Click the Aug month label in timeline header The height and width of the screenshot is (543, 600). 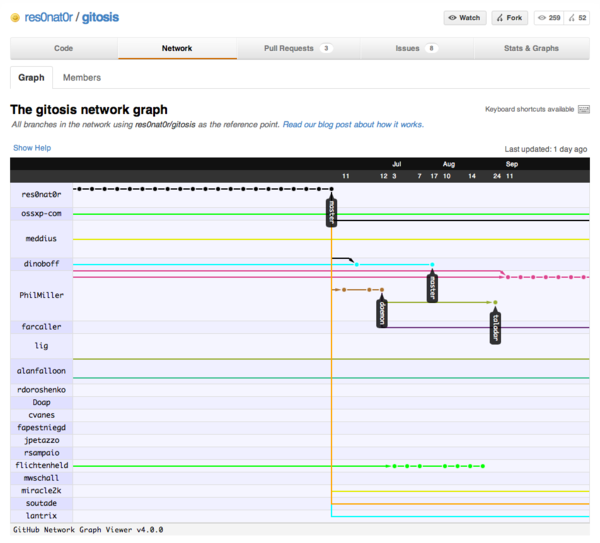click(449, 164)
